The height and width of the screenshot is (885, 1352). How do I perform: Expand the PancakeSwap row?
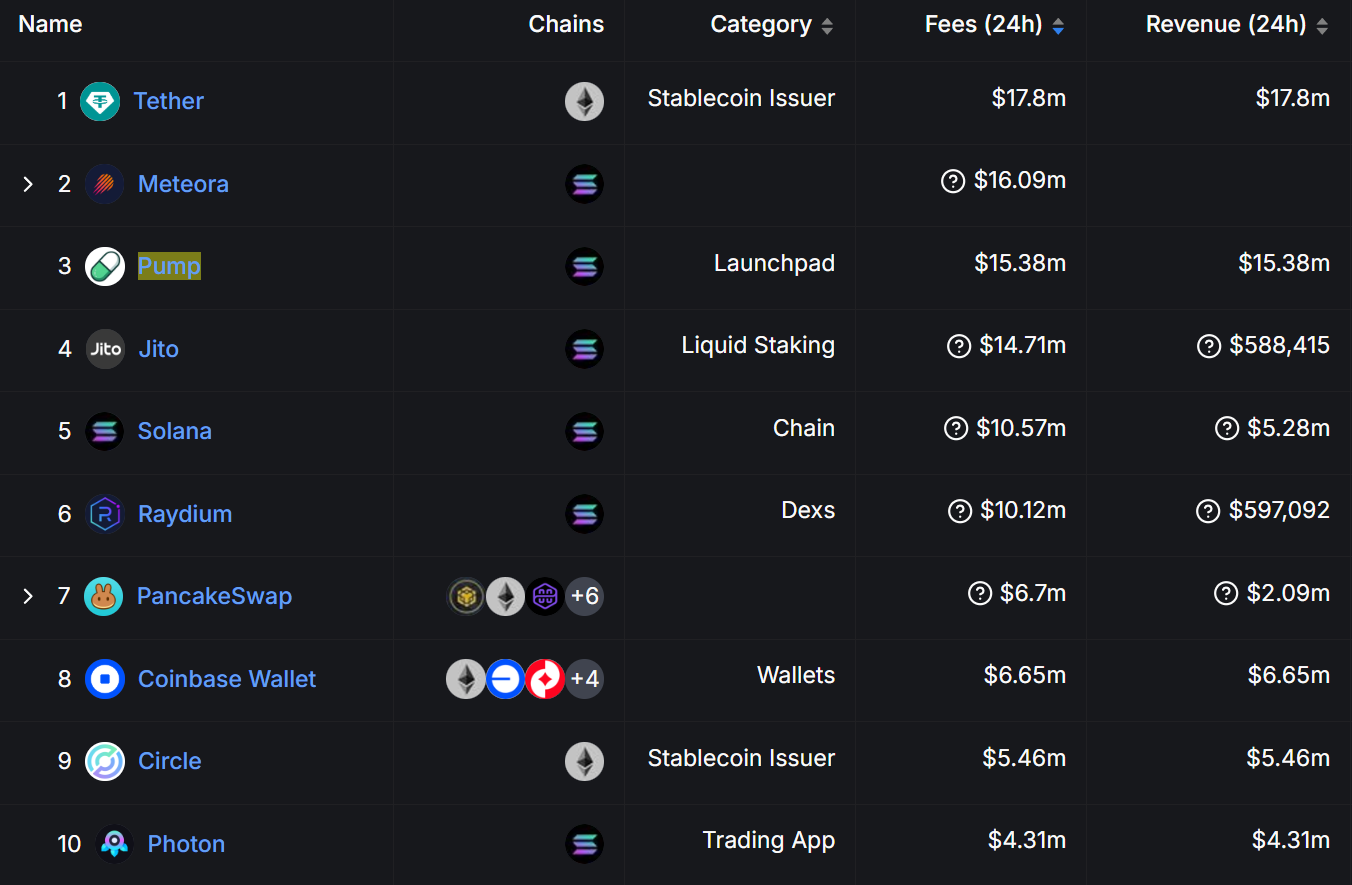(x=28, y=596)
